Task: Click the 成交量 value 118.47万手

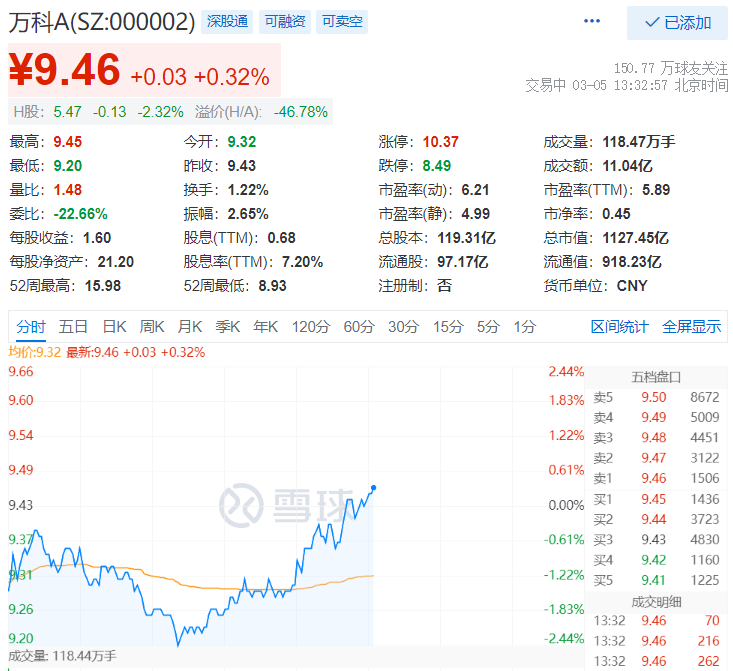Action: point(639,142)
